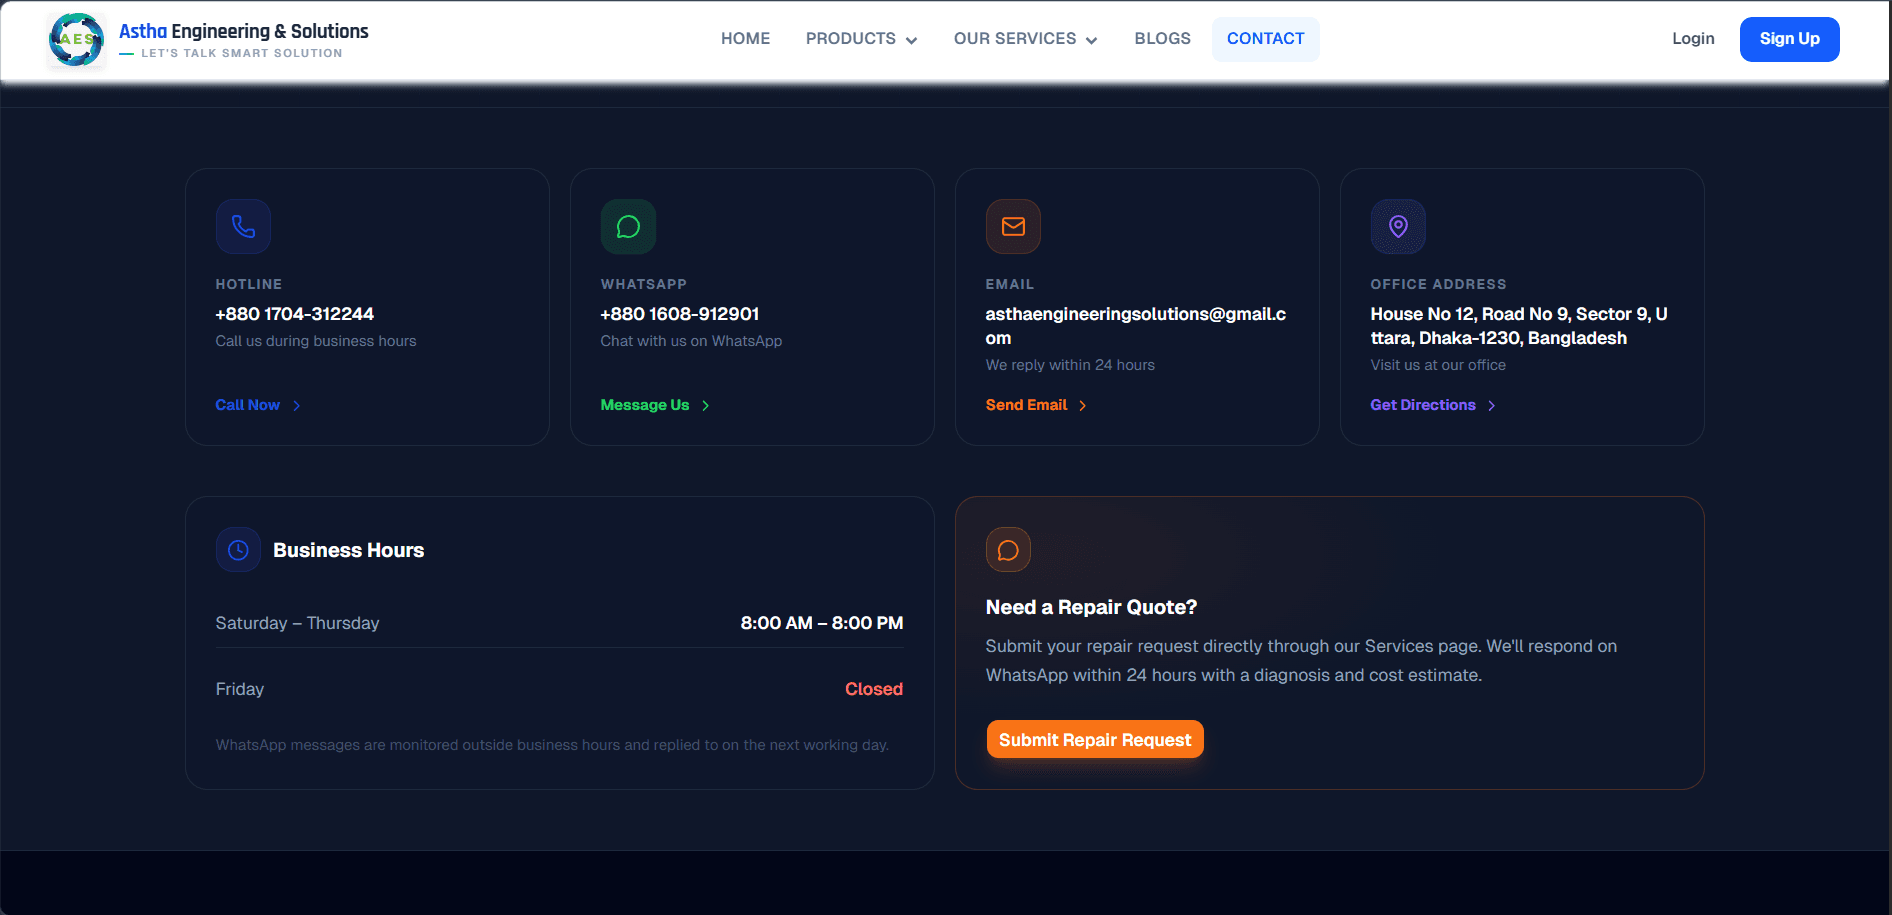Viewport: 1892px width, 915px height.
Task: Click the Saturday – Thursday row label
Action: coord(297,623)
